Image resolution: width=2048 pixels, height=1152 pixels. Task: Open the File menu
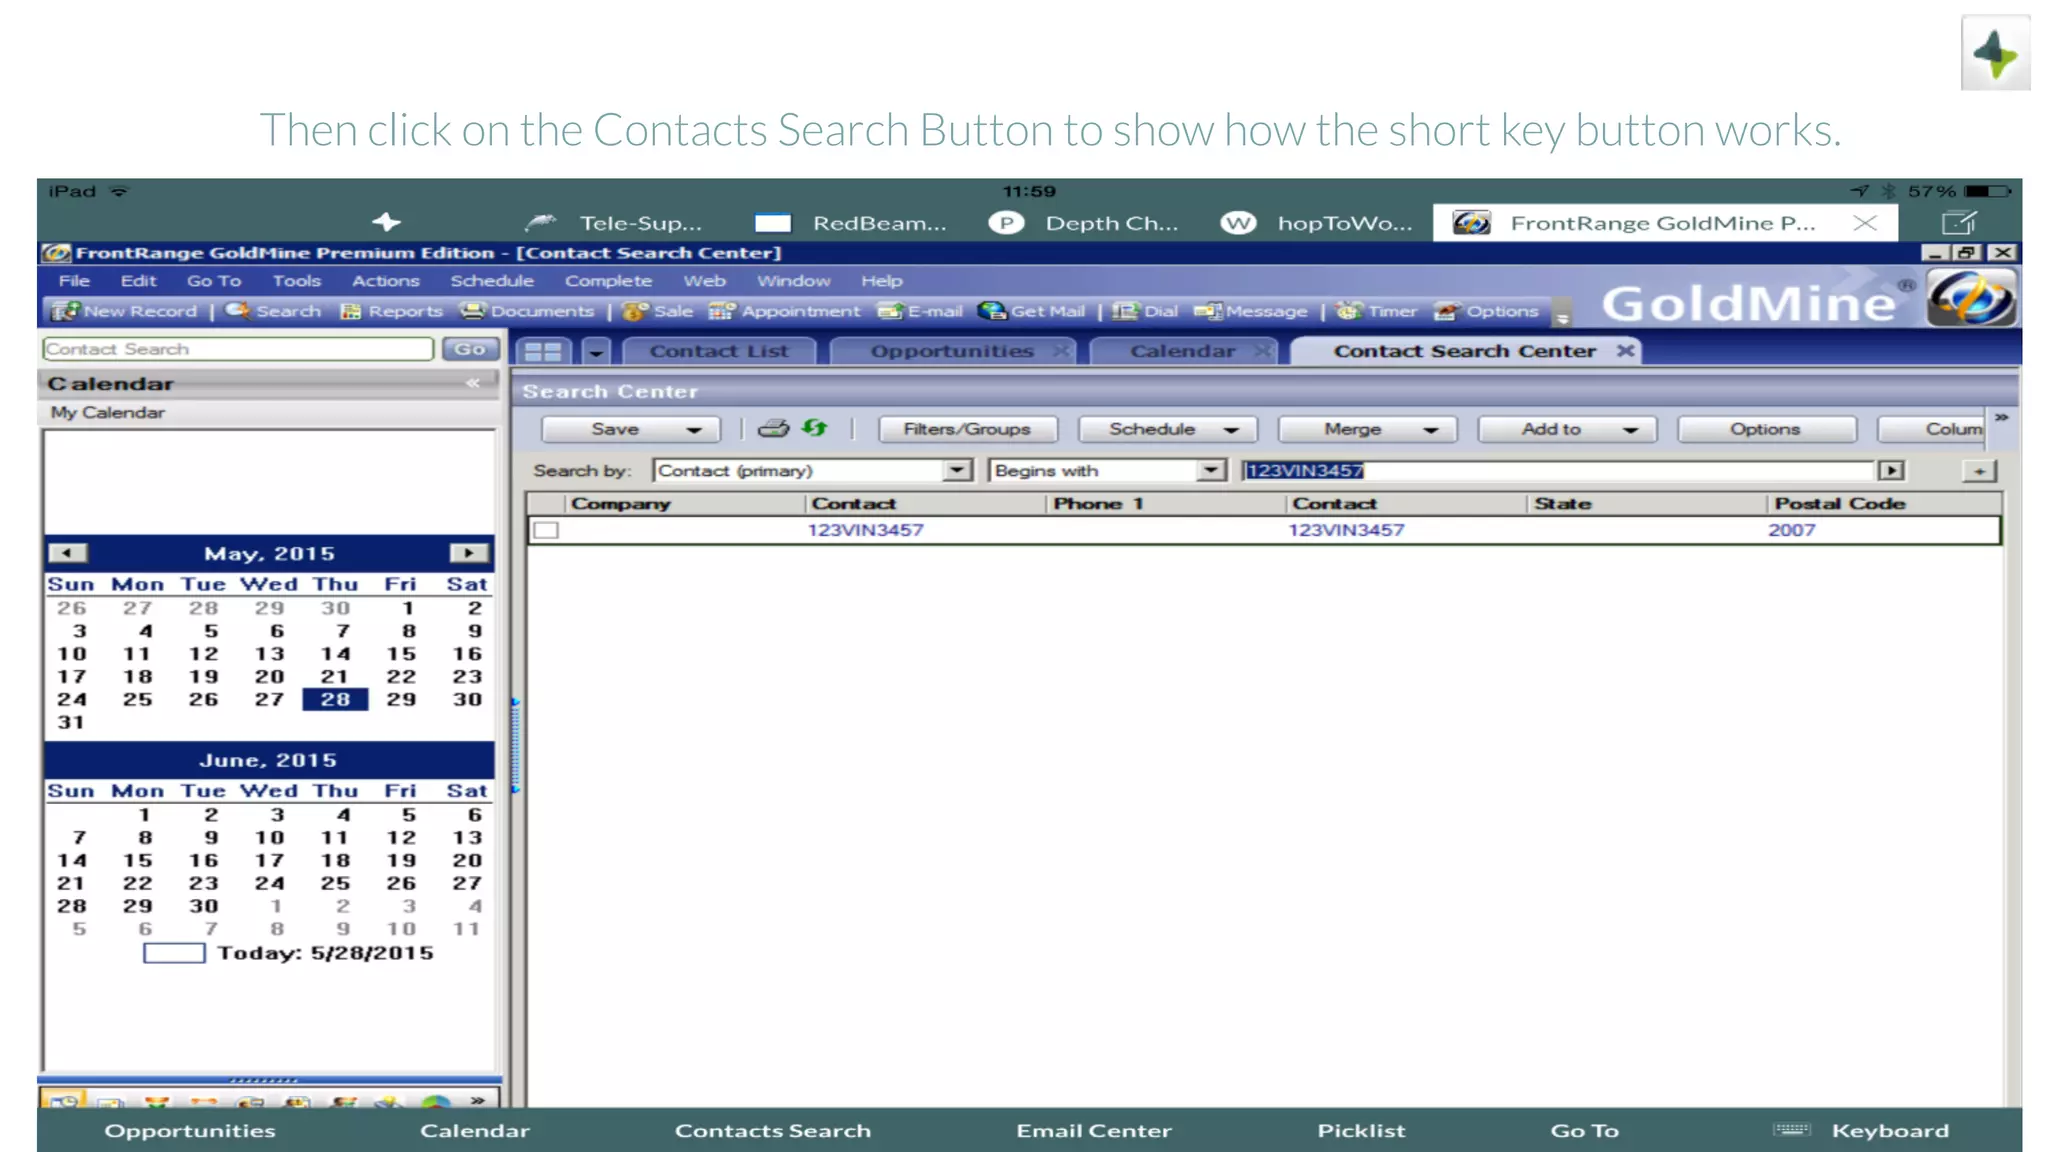[74, 281]
